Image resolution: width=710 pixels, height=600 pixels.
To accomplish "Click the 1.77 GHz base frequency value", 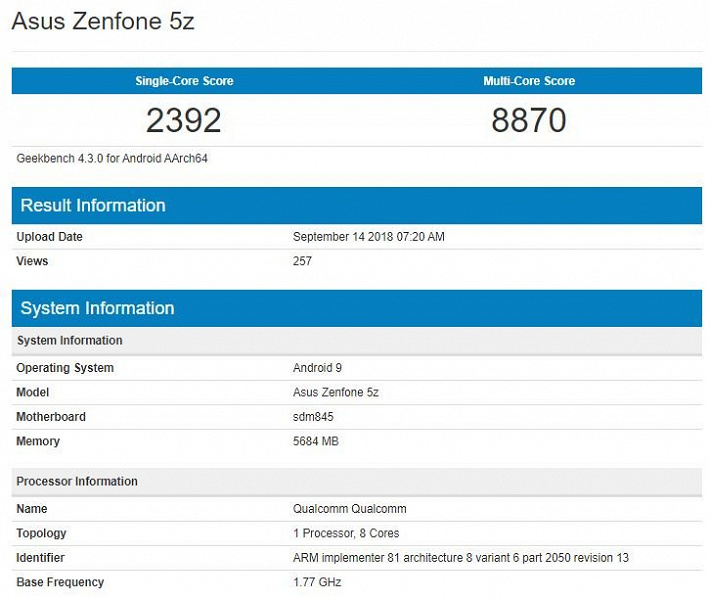I will 317,582.
